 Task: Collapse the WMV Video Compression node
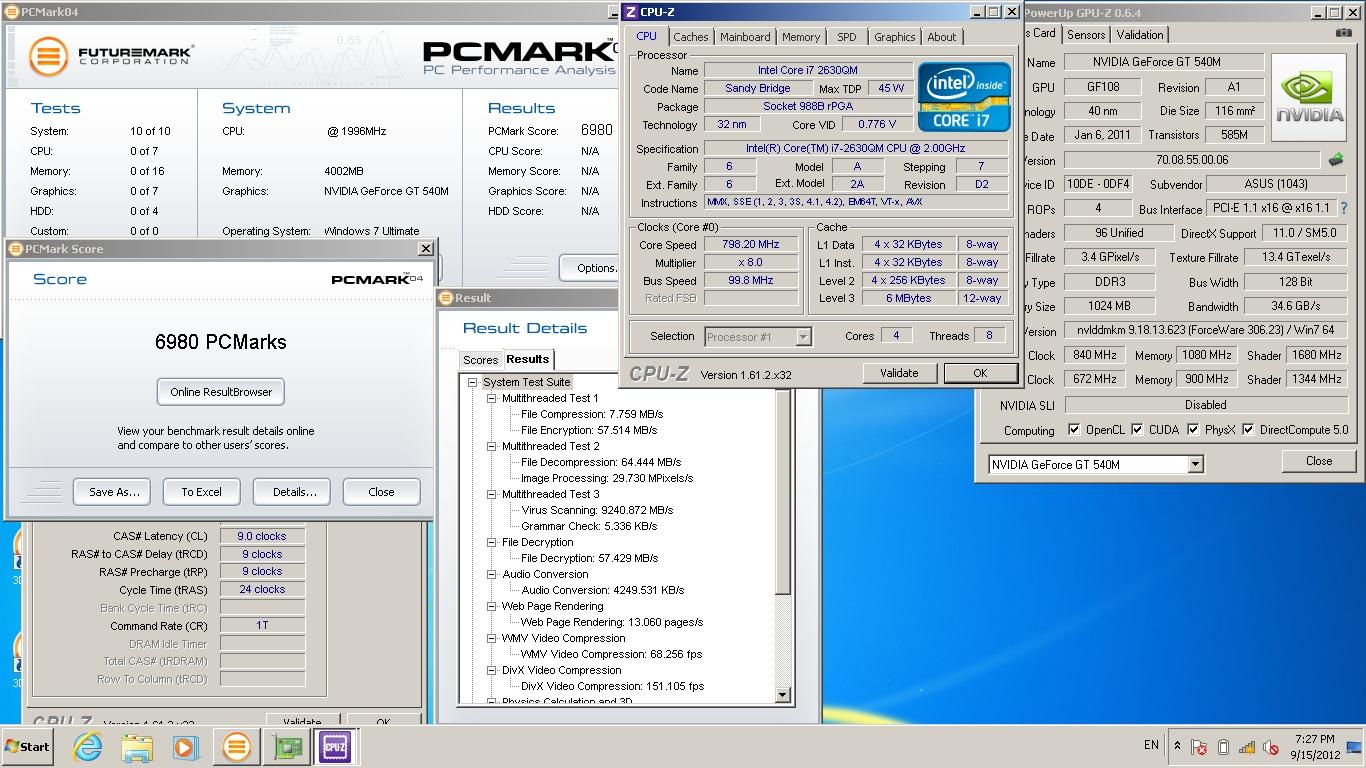492,638
